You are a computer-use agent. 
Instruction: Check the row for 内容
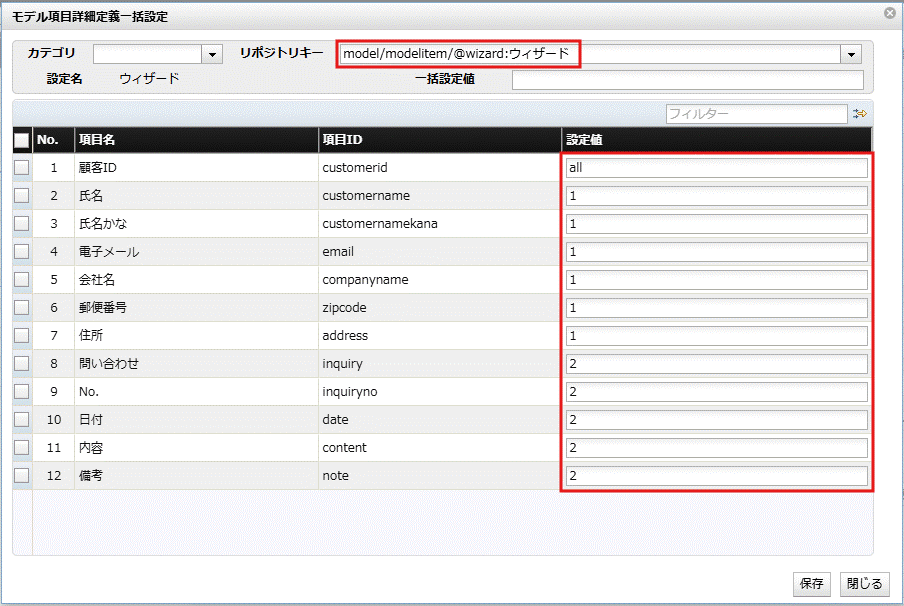[x=21, y=447]
